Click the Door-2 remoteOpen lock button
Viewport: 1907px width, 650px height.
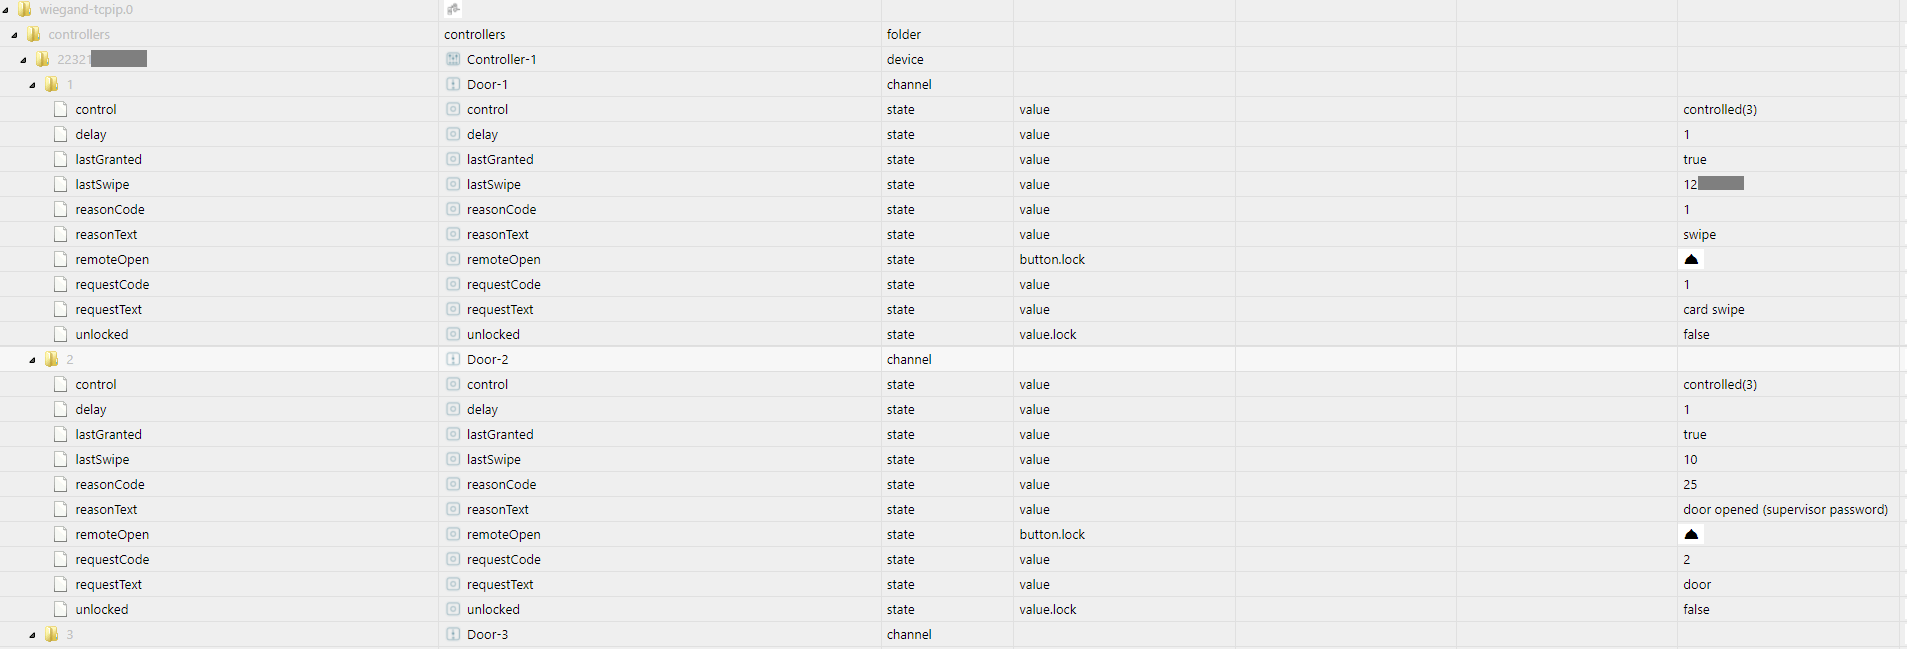tap(1691, 534)
